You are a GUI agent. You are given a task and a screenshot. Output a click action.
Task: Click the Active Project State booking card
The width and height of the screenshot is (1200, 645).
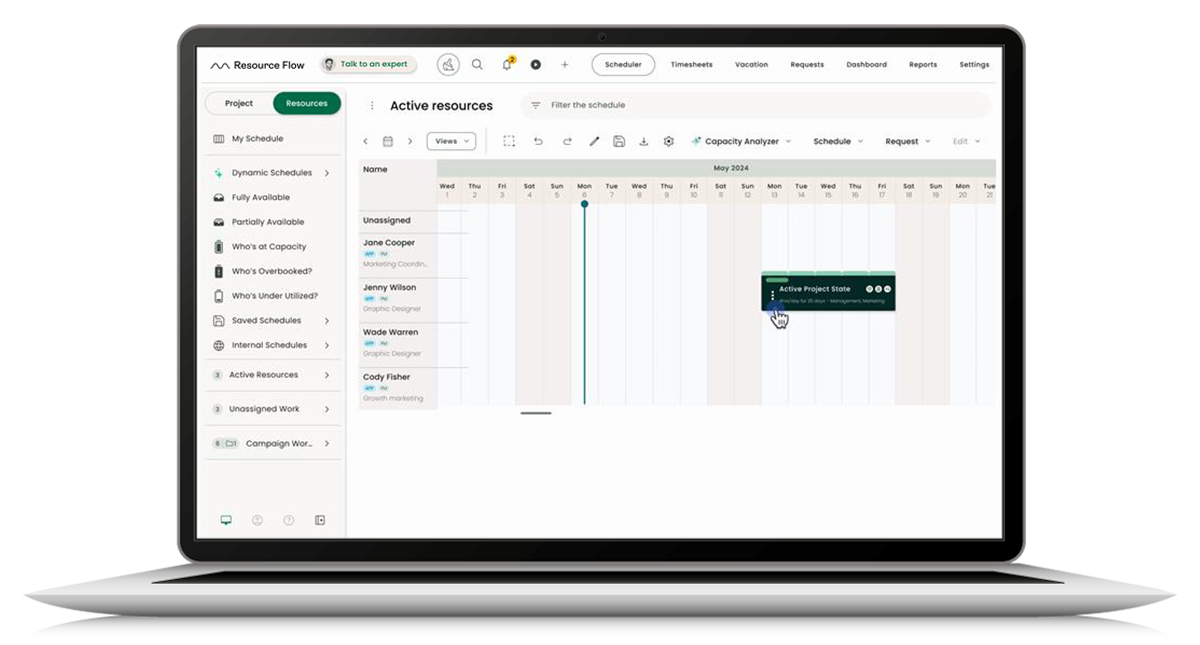pyautogui.click(x=828, y=292)
